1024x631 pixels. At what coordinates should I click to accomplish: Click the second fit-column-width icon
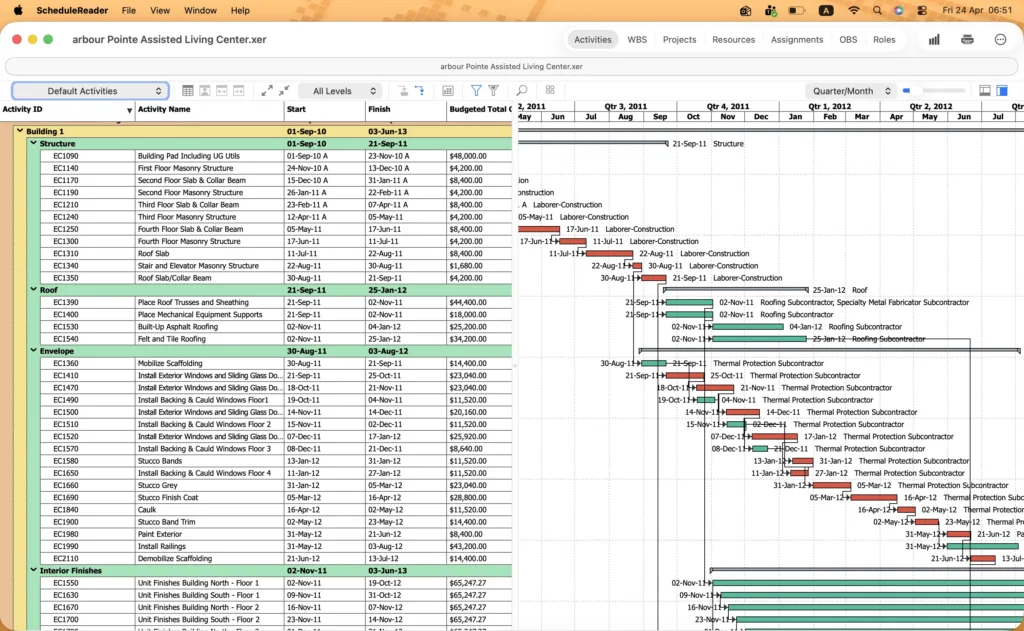pyautogui.click(x=239, y=91)
